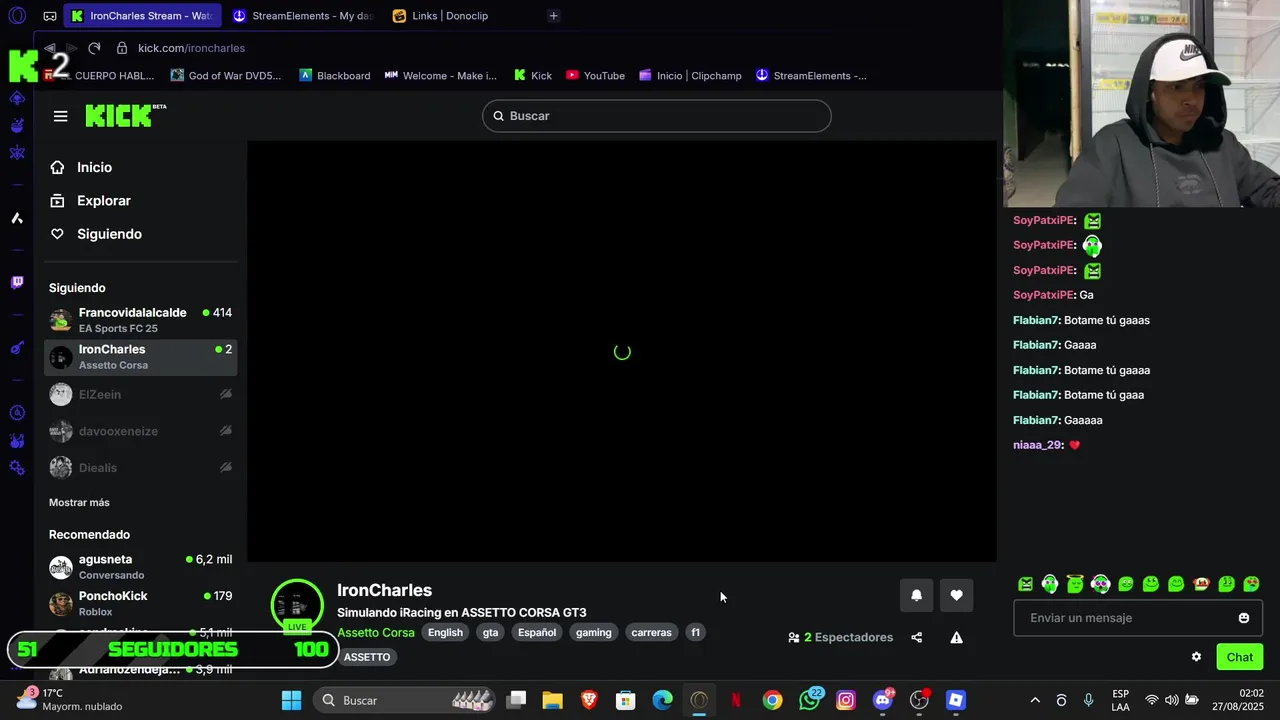Open the God of War bookmark
The image size is (1280, 720).
(226, 76)
